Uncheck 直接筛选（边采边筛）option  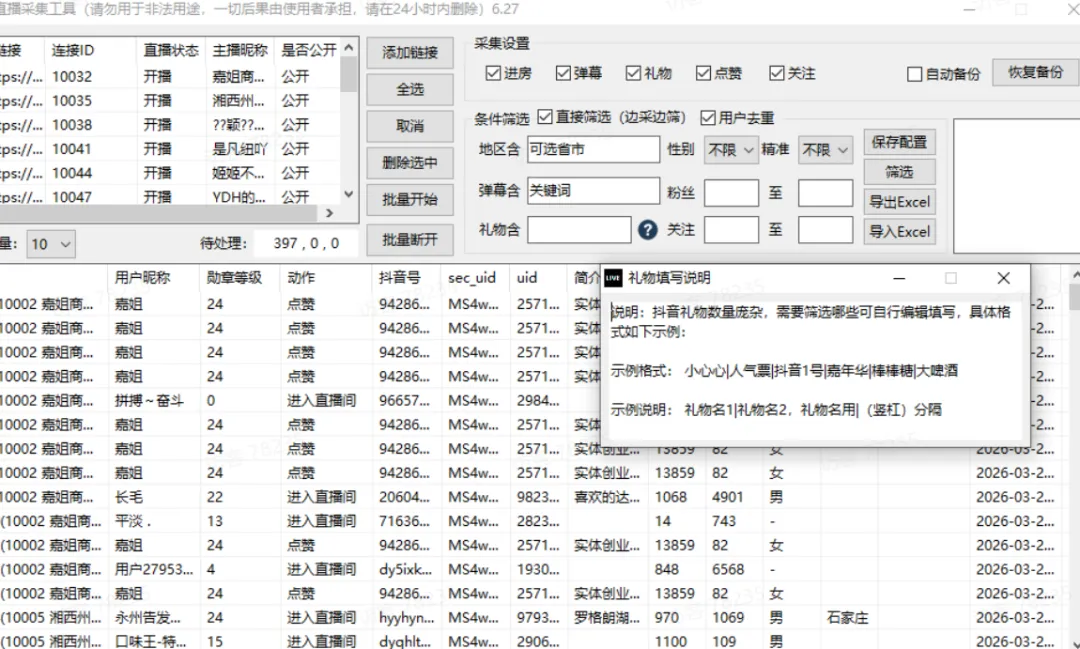click(545, 118)
